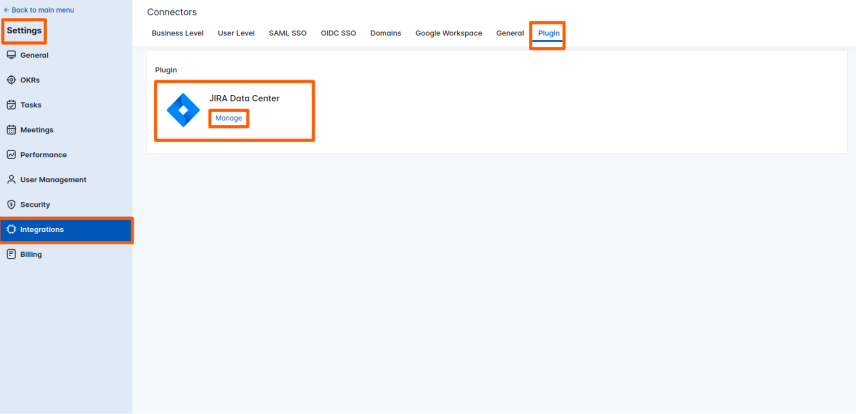Select Integrations in the sidebar
Image resolution: width=856 pixels, height=414 pixels.
(x=66, y=229)
